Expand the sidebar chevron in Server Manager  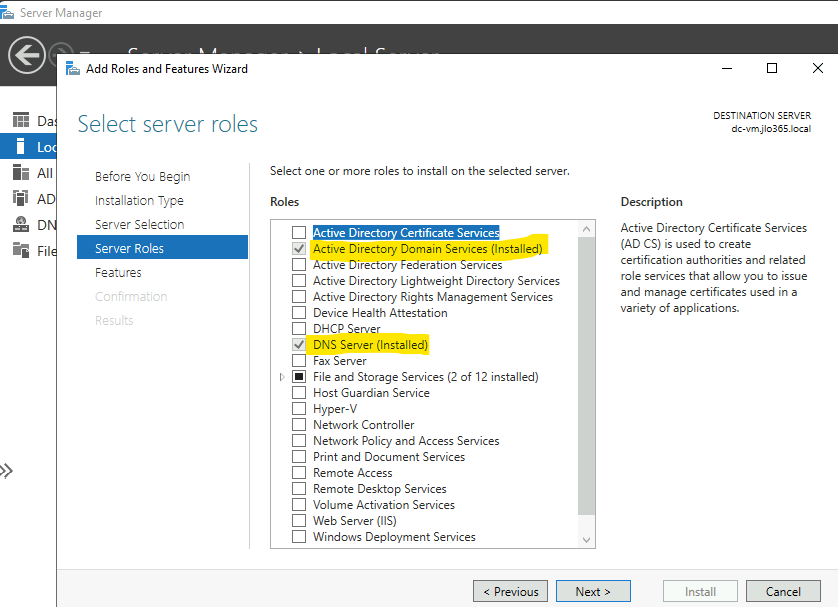(x=6, y=471)
